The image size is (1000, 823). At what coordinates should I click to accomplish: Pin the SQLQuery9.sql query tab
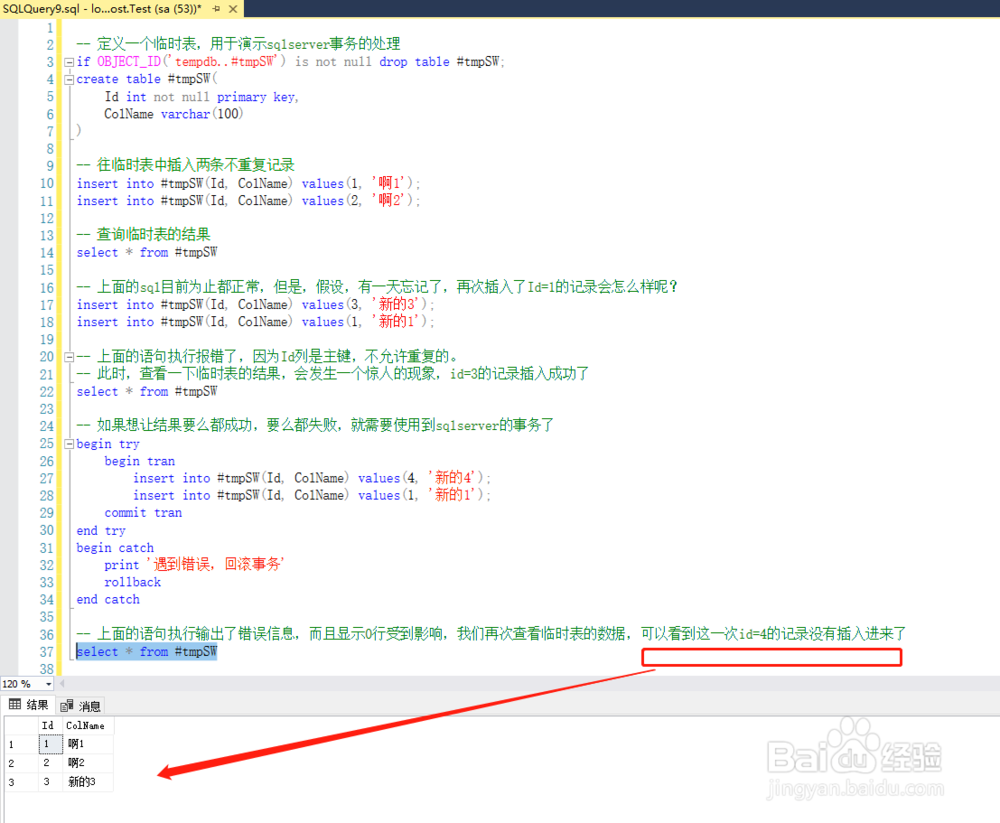[217, 9]
